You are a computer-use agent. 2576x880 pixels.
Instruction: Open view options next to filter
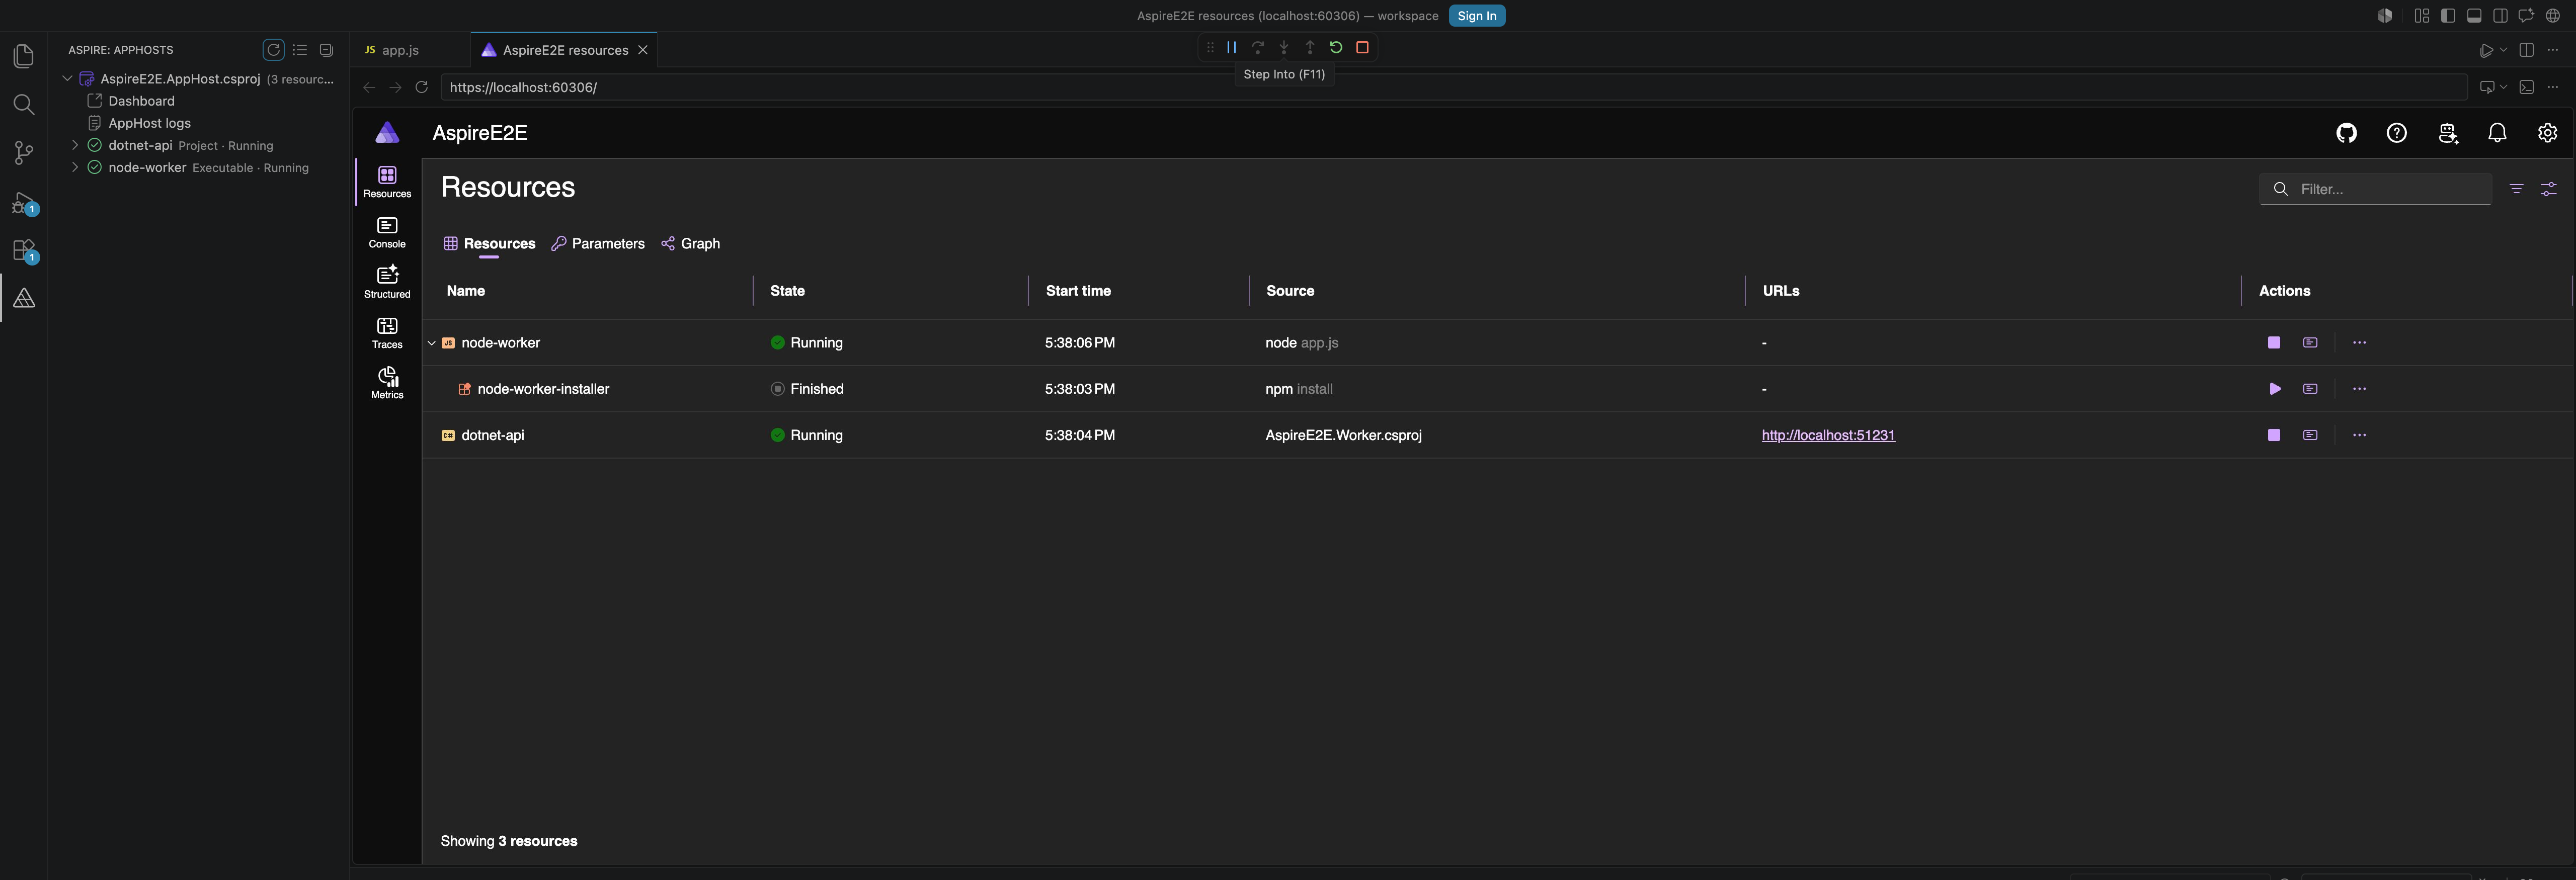pyautogui.click(x=2548, y=188)
